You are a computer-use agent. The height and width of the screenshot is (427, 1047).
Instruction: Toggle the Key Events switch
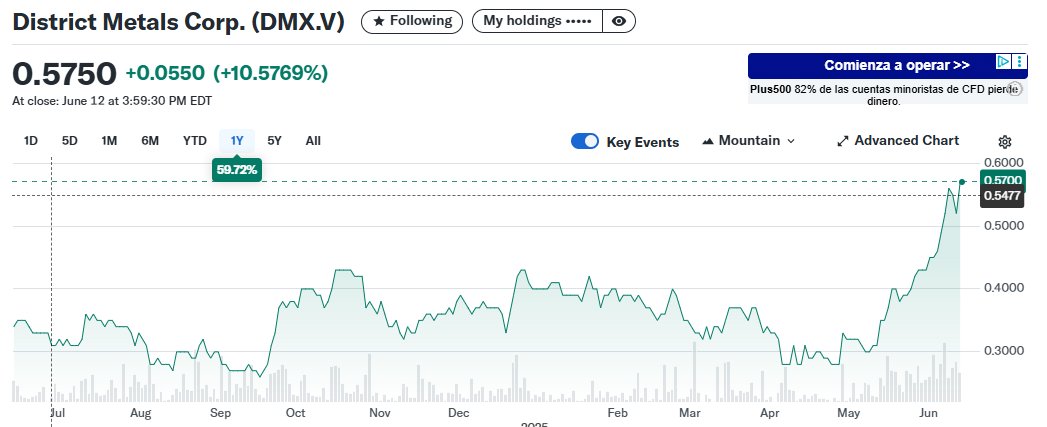pos(585,142)
